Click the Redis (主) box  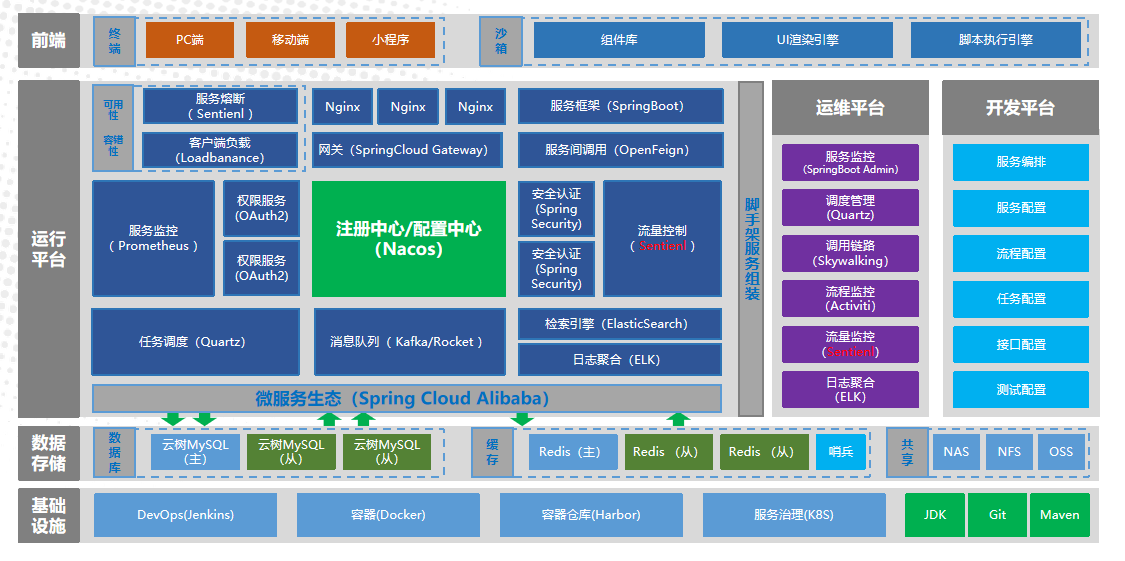(x=573, y=452)
